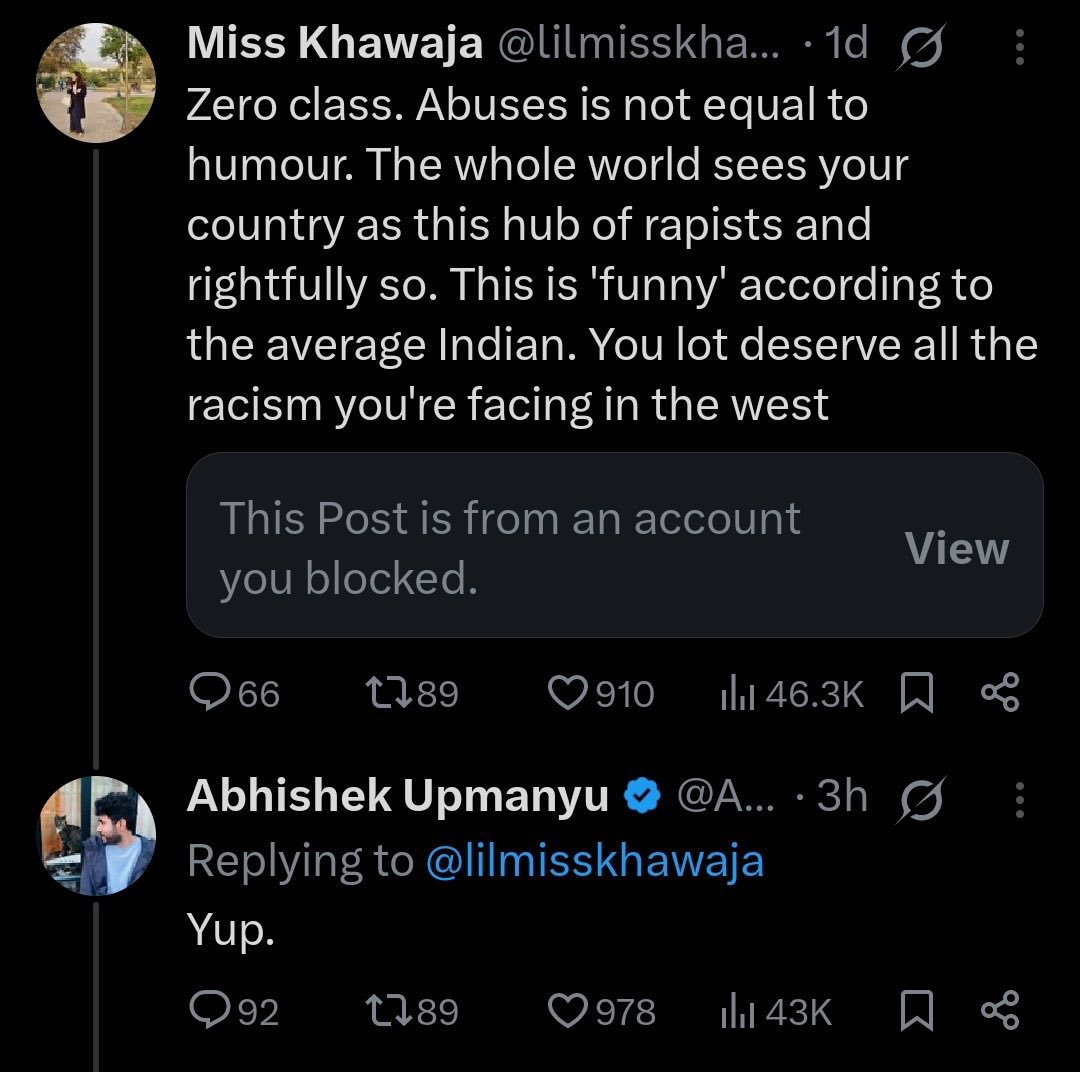Open Abhishek Upmanyu's profile picture
The image size is (1080, 1072).
[96, 836]
